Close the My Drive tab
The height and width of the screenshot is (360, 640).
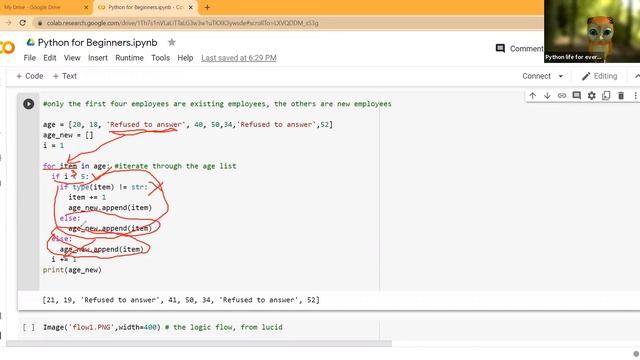coord(86,7)
